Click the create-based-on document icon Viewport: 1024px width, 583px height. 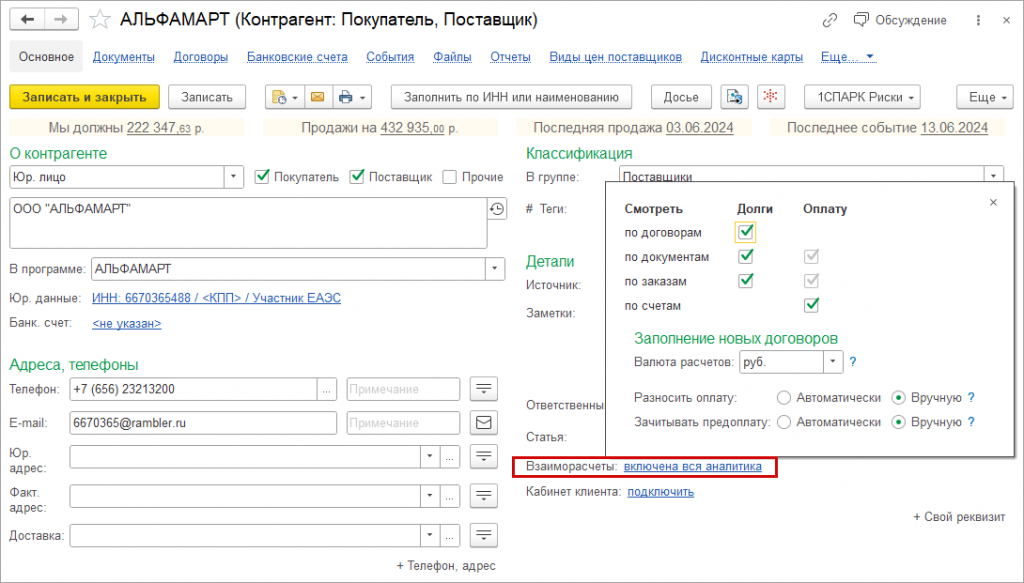285,97
